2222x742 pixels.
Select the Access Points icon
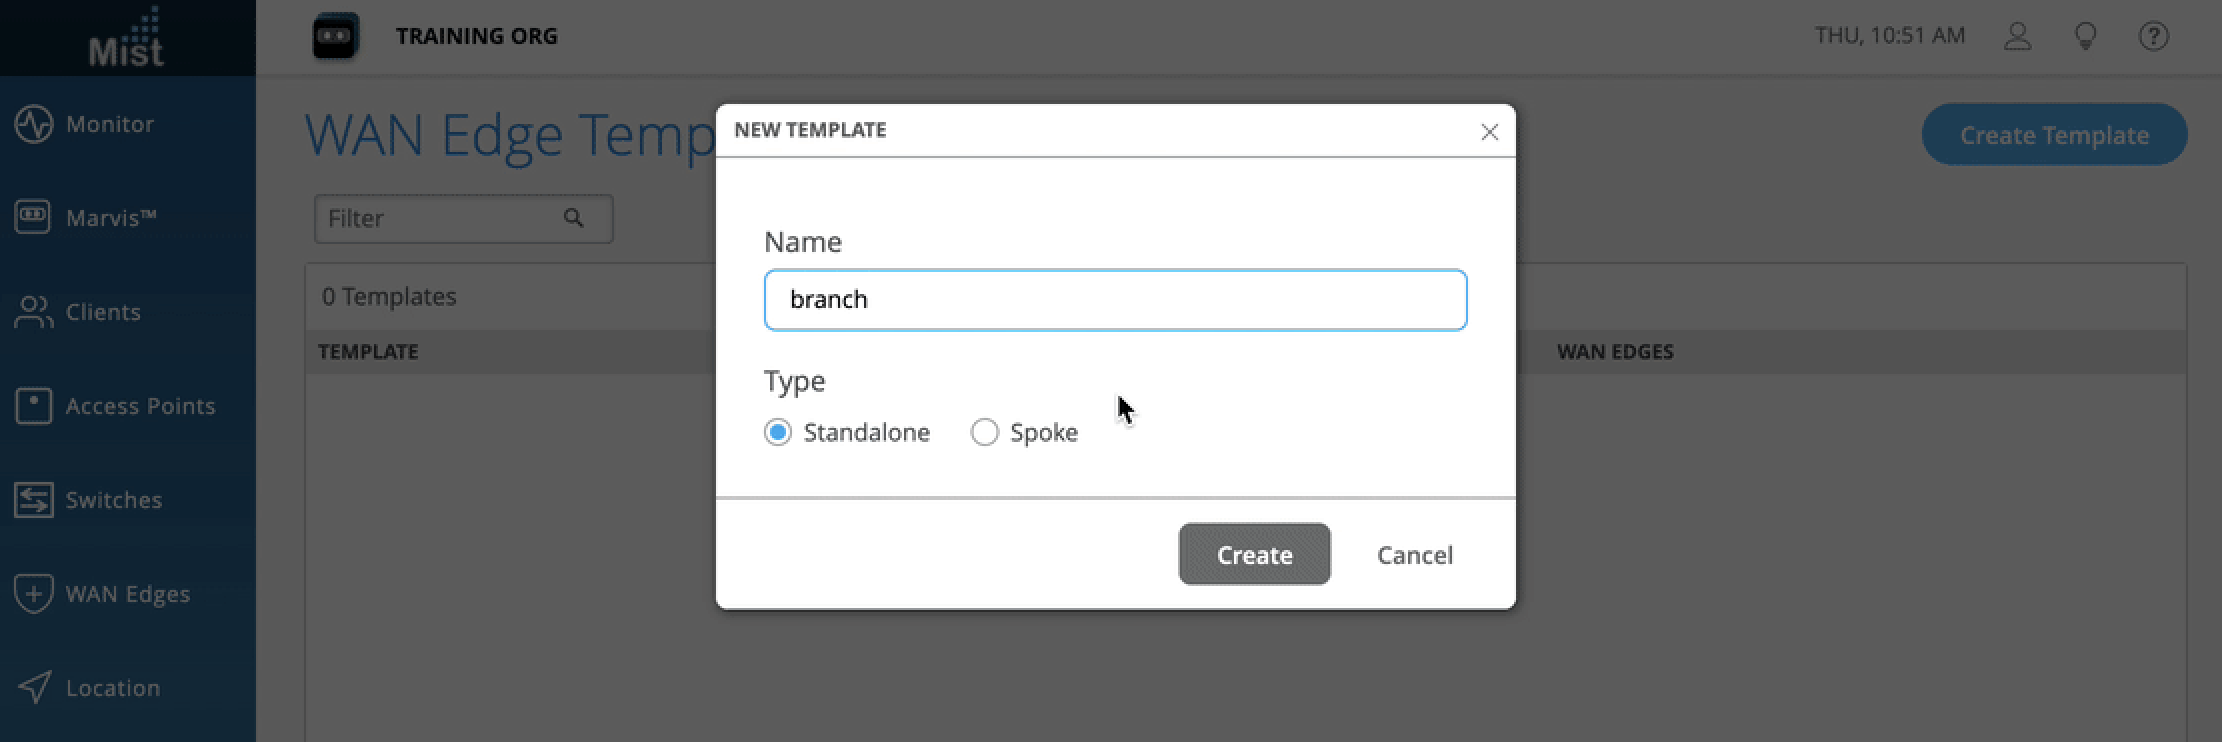[33, 406]
